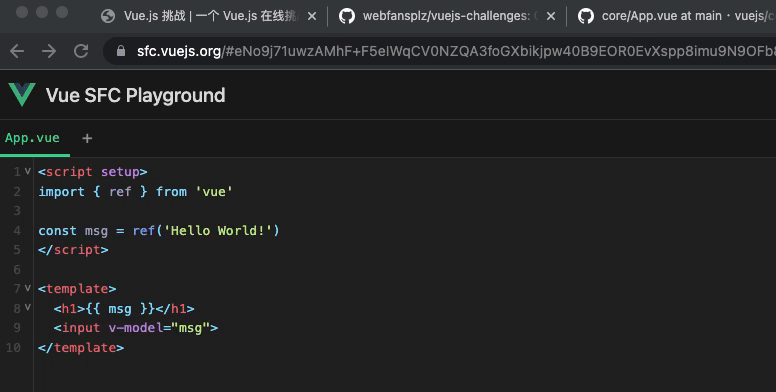
Task: Click the closing </script> tag on line 5
Action: (73, 250)
